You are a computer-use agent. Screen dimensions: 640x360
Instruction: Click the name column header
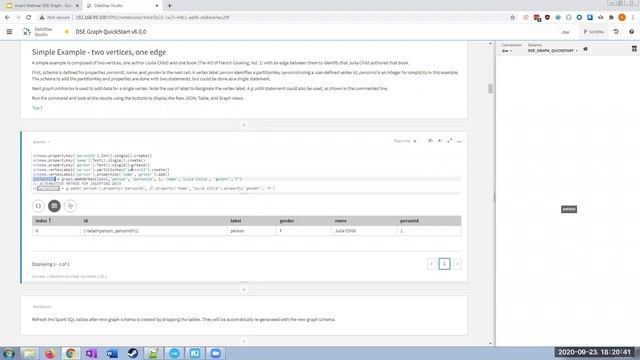tap(364, 221)
